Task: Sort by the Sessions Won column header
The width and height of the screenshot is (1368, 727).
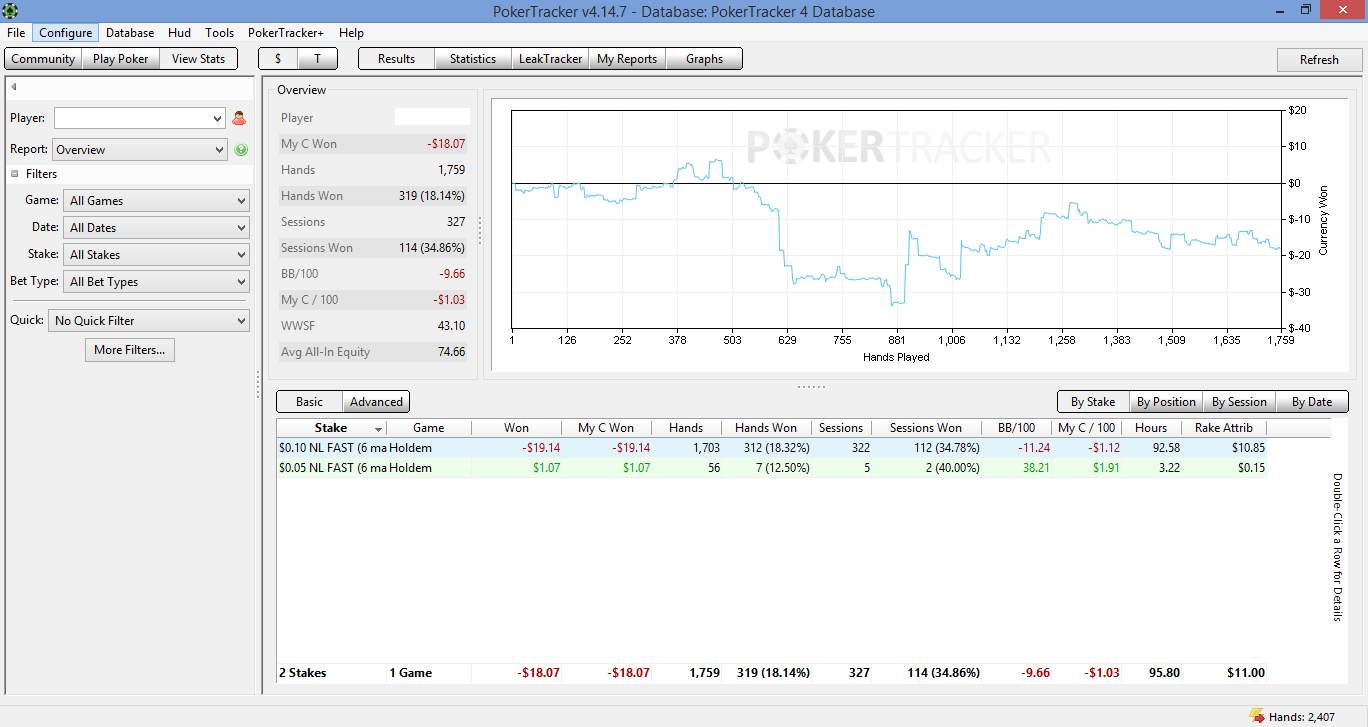Action: pos(926,428)
